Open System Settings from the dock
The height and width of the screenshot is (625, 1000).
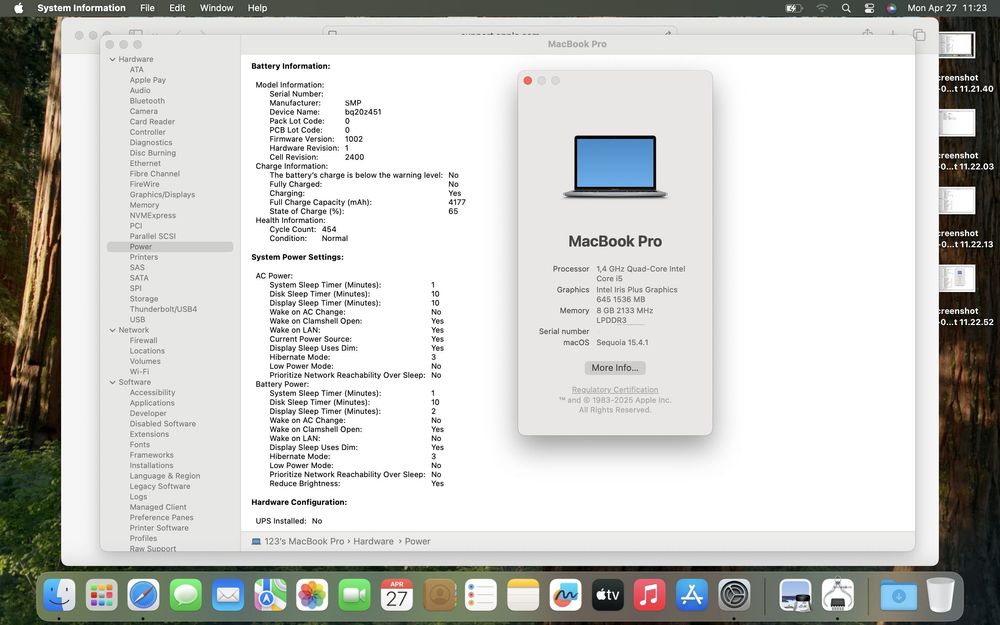click(734, 595)
